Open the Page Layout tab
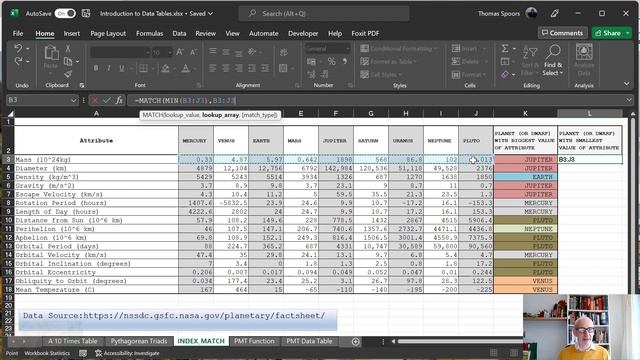Image resolution: width=640 pixels, height=360 pixels. [x=108, y=33]
